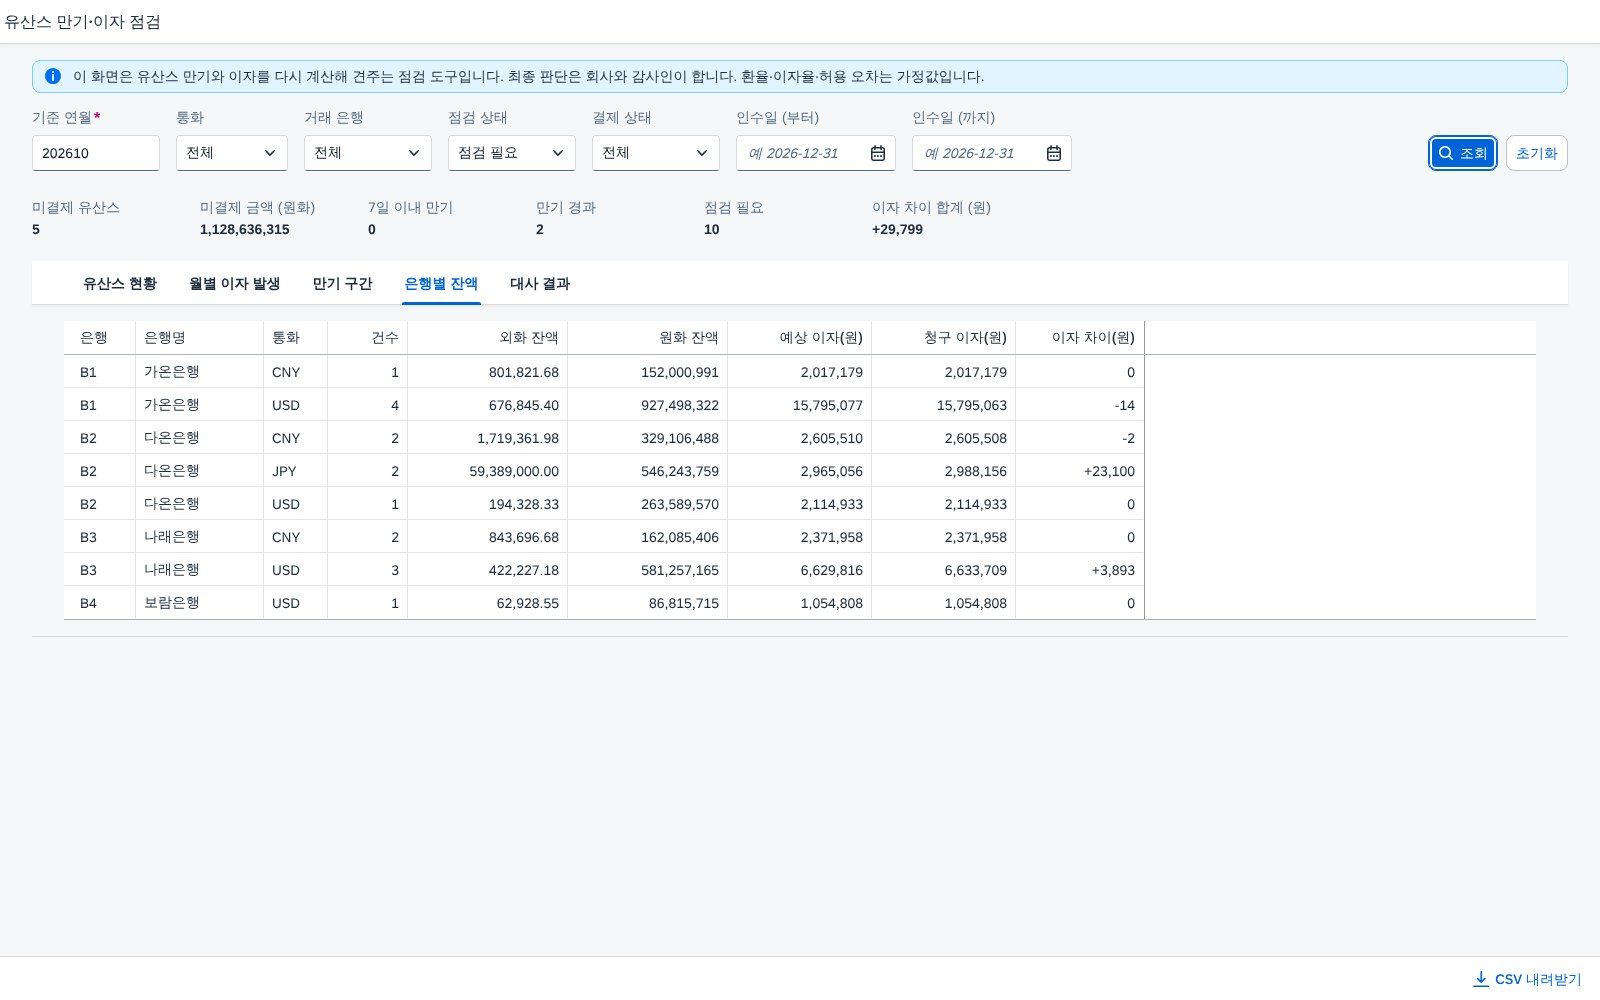
Task: Click the 조회 search button
Action: tap(1463, 153)
